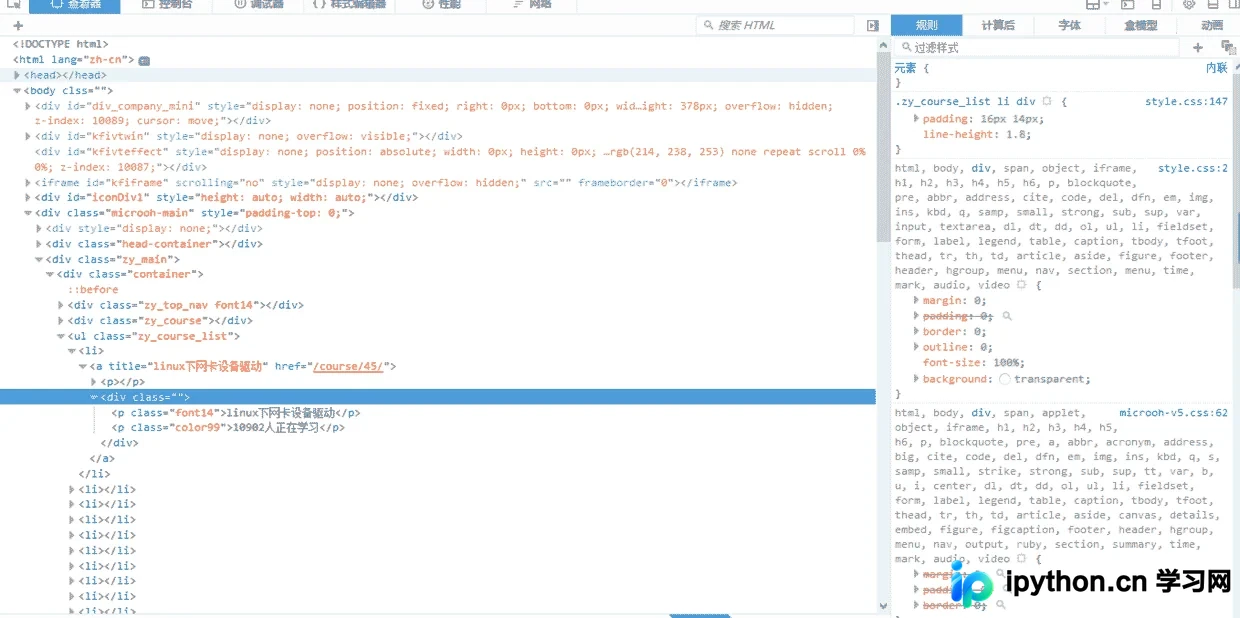Expand the margin shorthand property
Image resolution: width=1240 pixels, height=618 pixels.
click(917, 300)
